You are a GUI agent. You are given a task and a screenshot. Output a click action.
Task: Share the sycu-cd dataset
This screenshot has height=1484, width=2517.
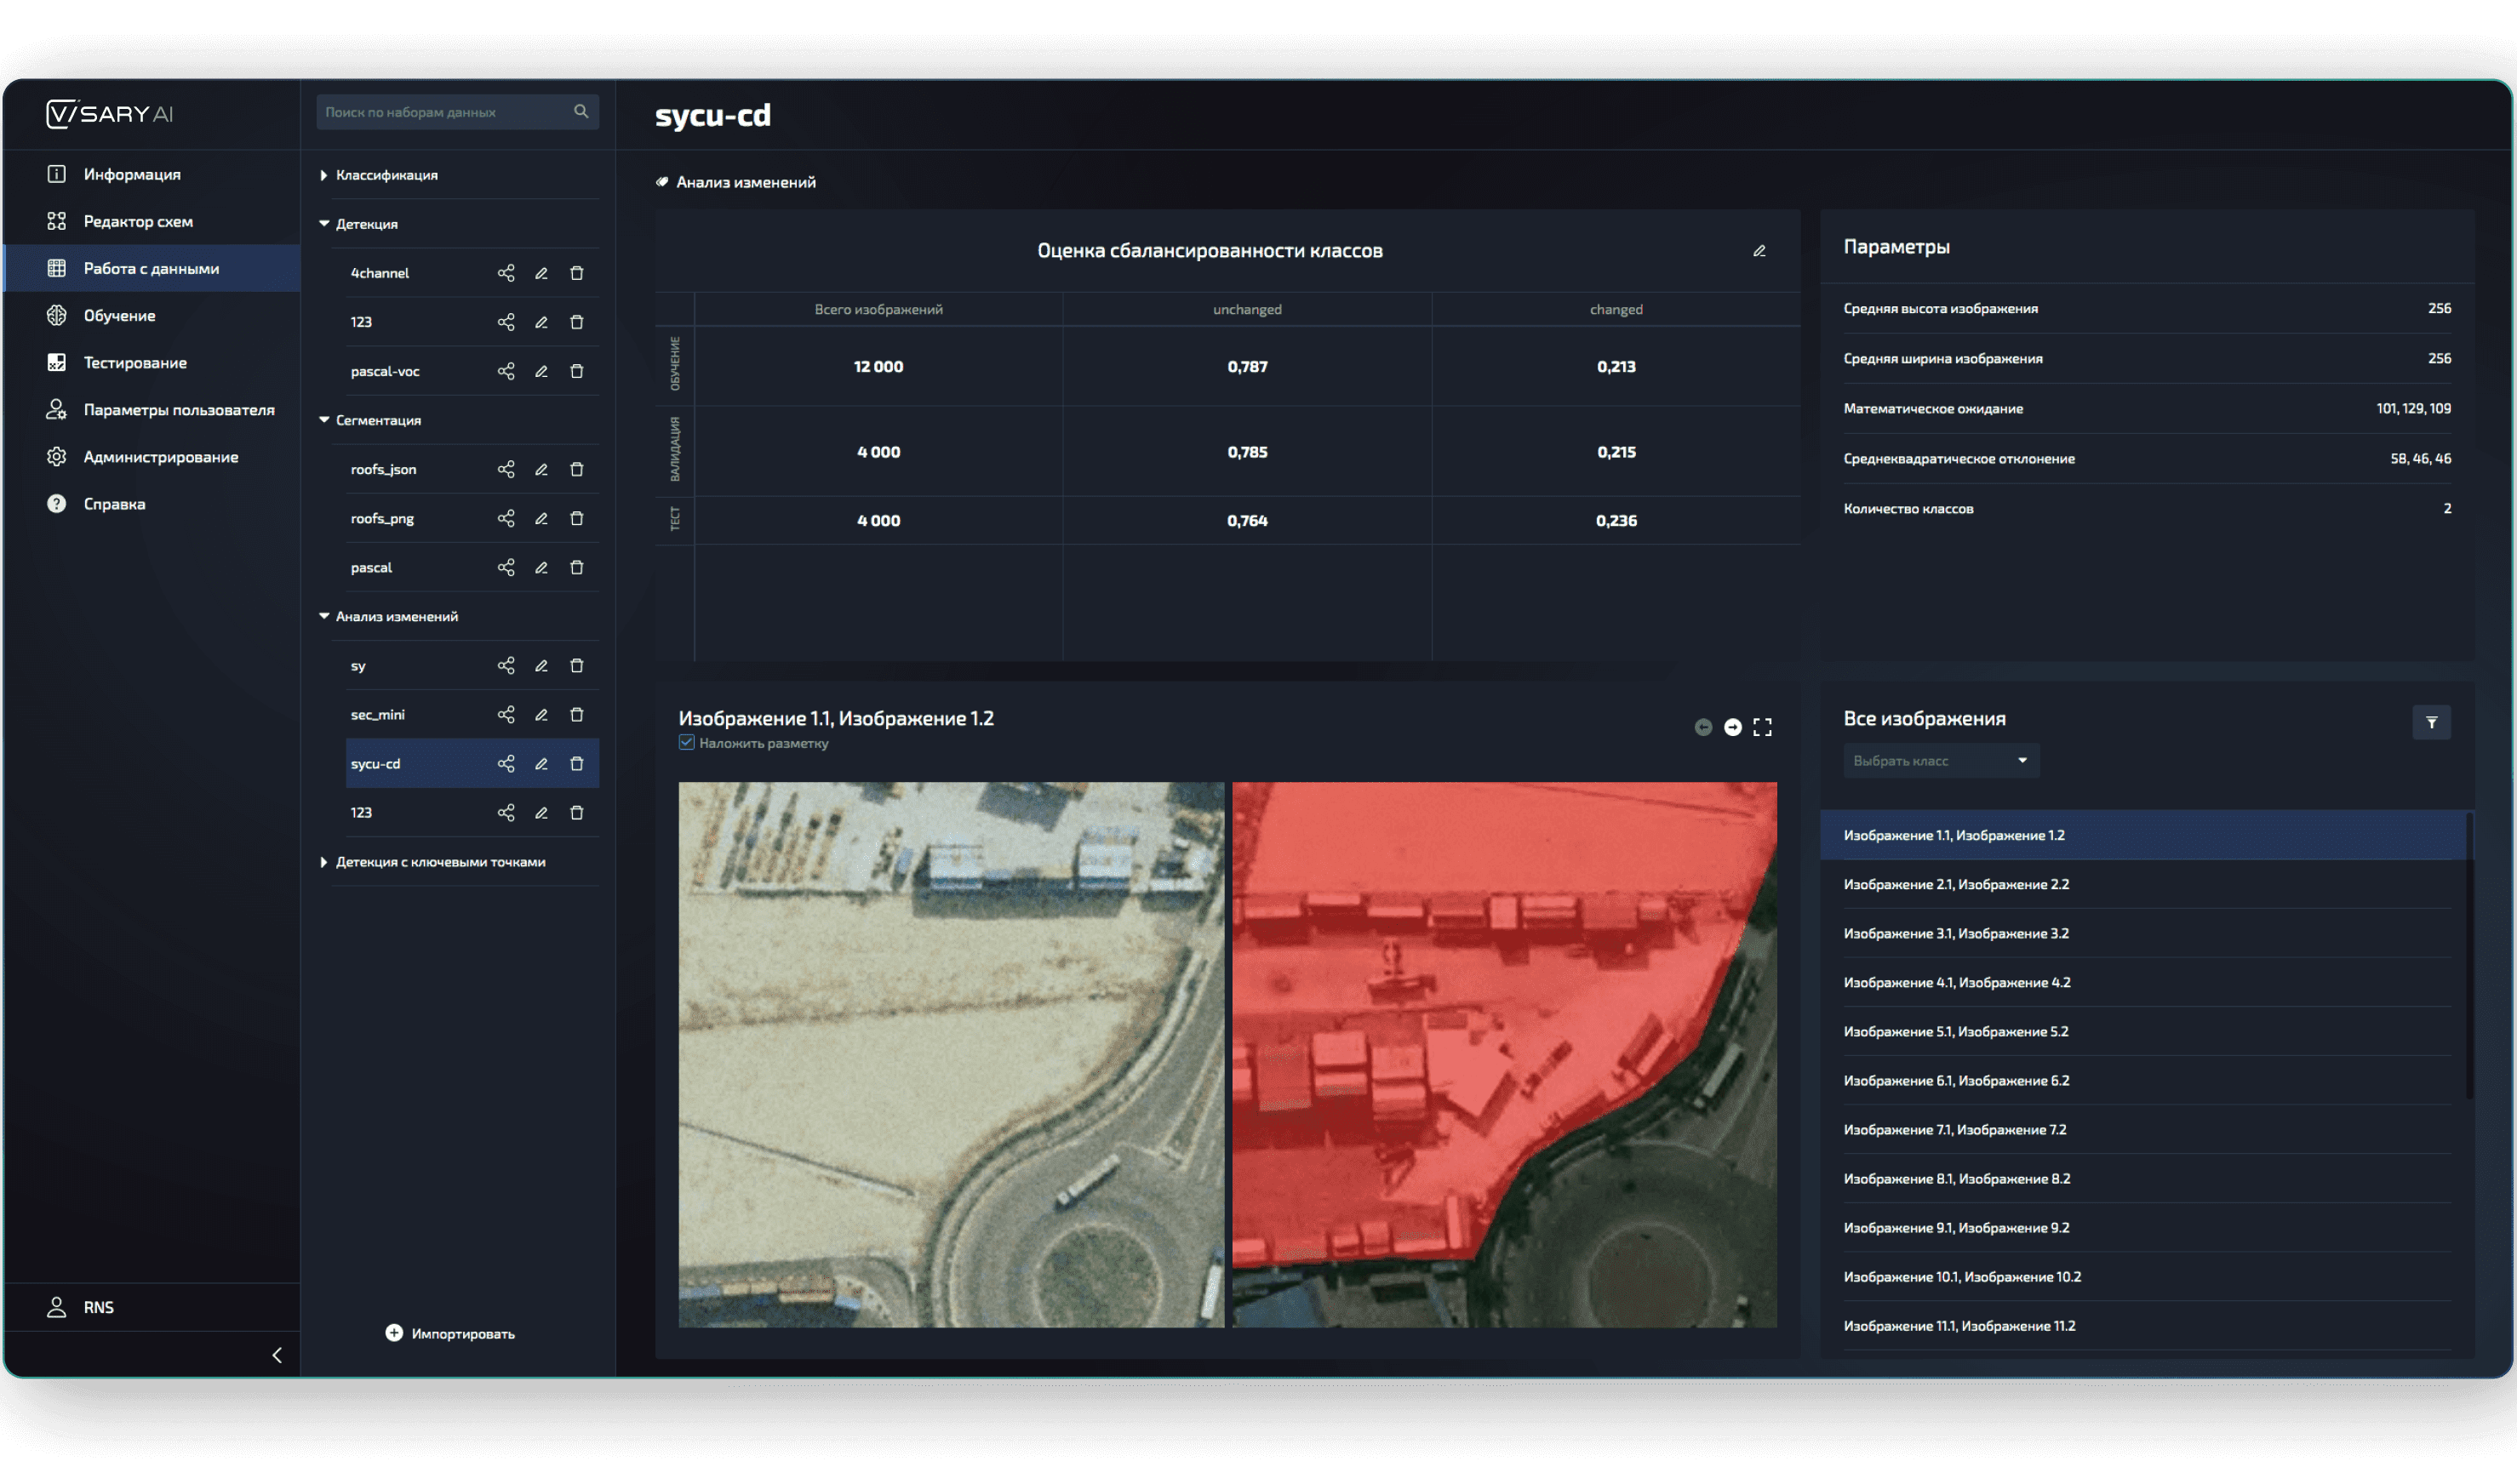pyautogui.click(x=506, y=764)
